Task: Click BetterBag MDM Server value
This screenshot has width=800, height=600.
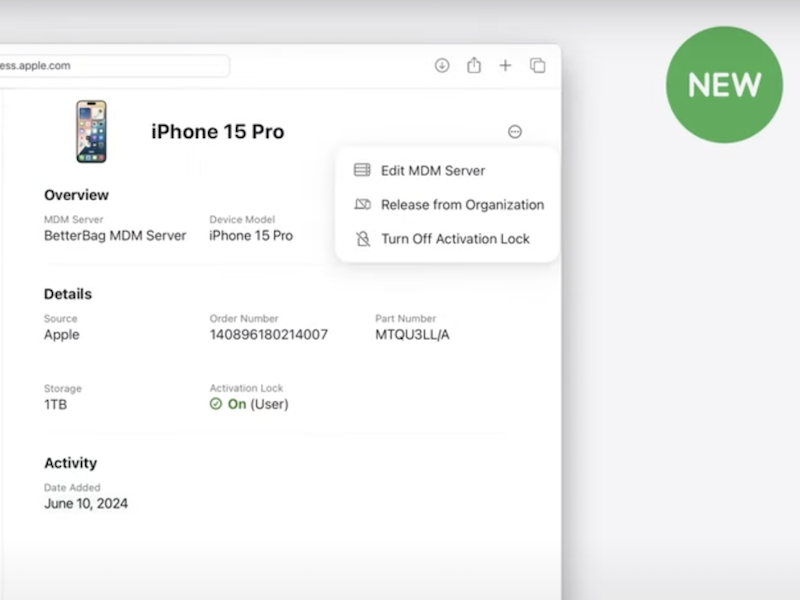Action: pyautogui.click(x=115, y=236)
